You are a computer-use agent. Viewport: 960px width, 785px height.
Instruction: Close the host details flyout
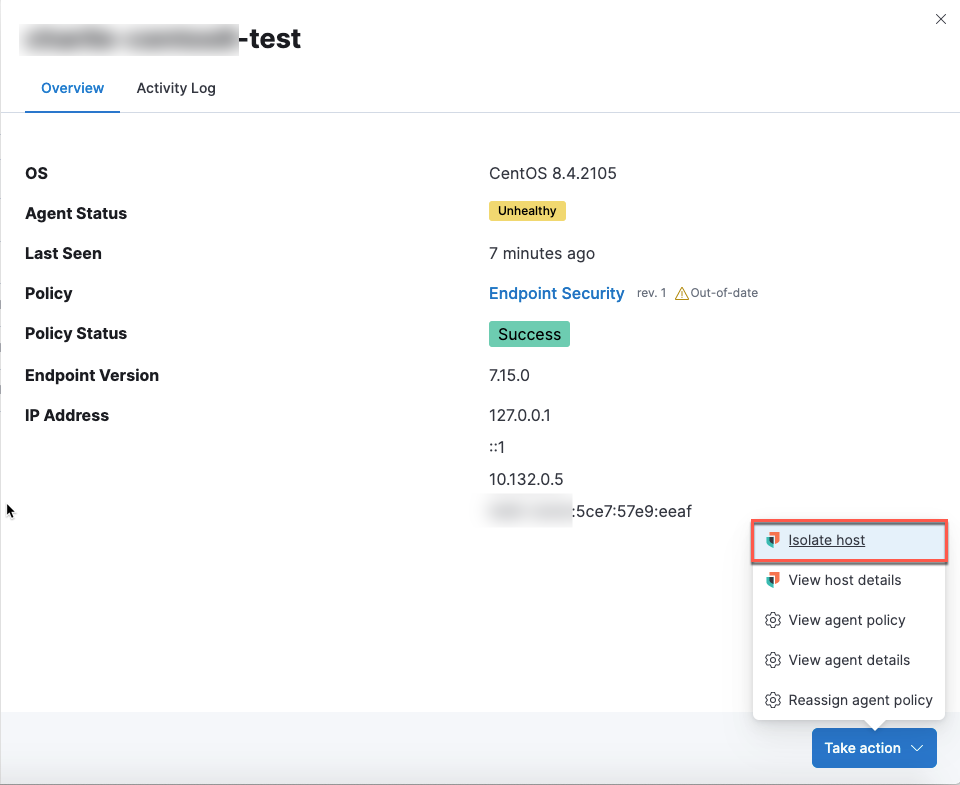[x=940, y=19]
